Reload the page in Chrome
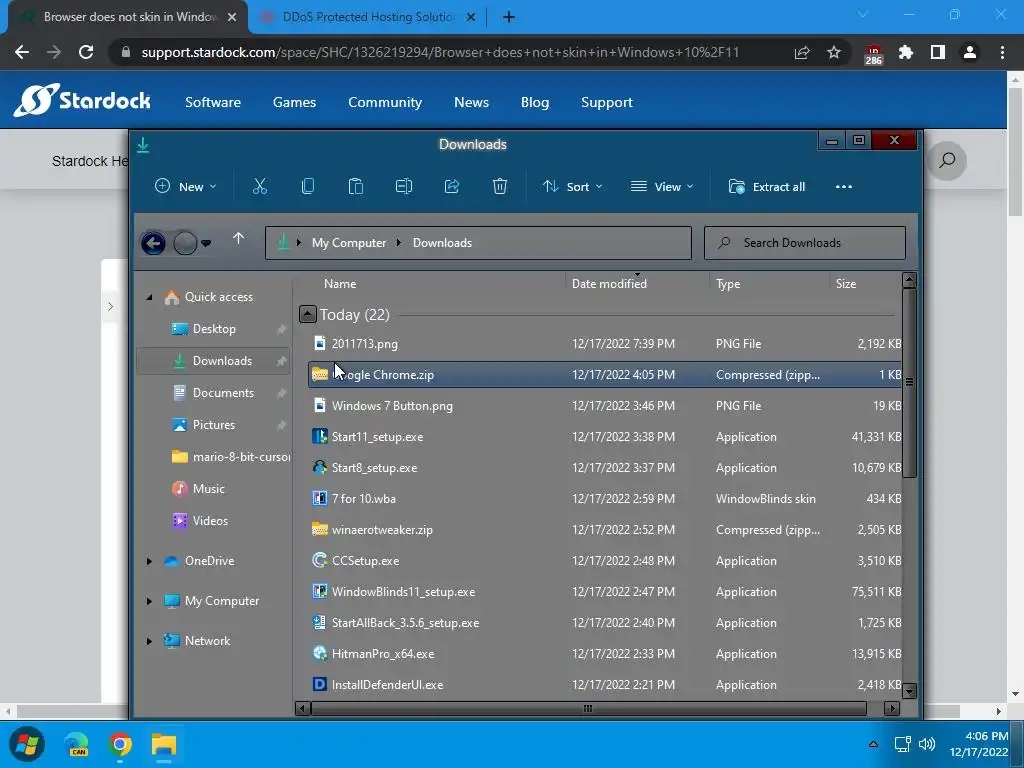Screen dimensions: 1024x768 tap(86, 52)
